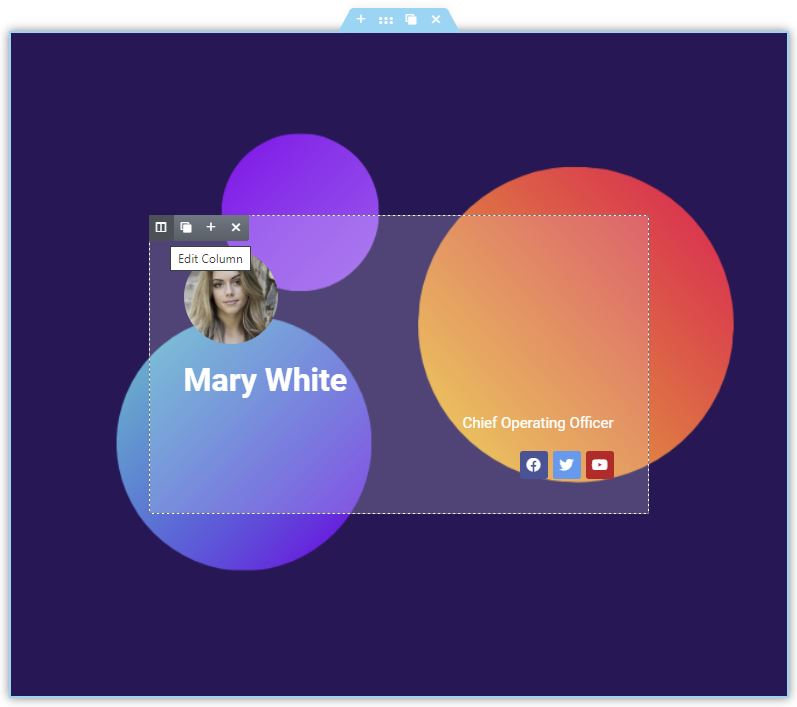Delete the column with the toolbar X
This screenshot has height=707, width=797.
(236, 227)
